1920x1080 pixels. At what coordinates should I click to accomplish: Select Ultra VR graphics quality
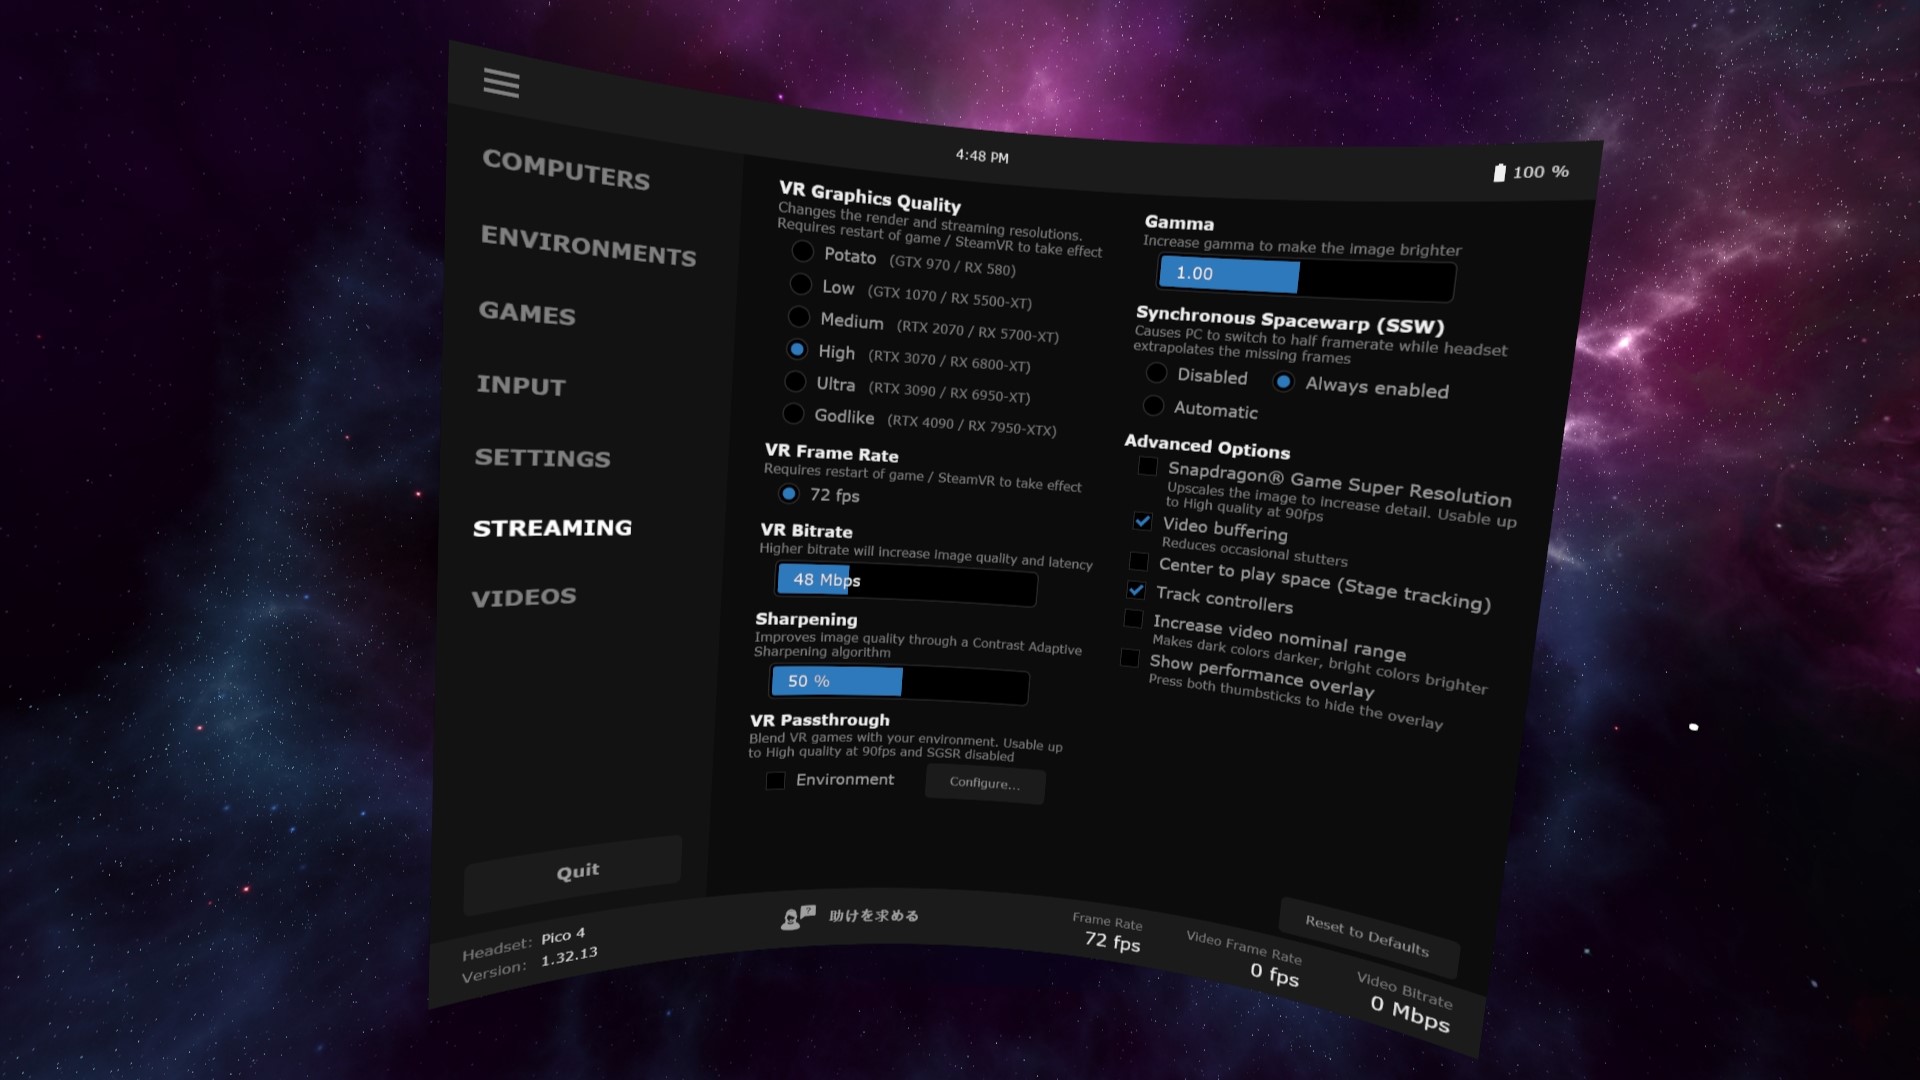point(797,381)
